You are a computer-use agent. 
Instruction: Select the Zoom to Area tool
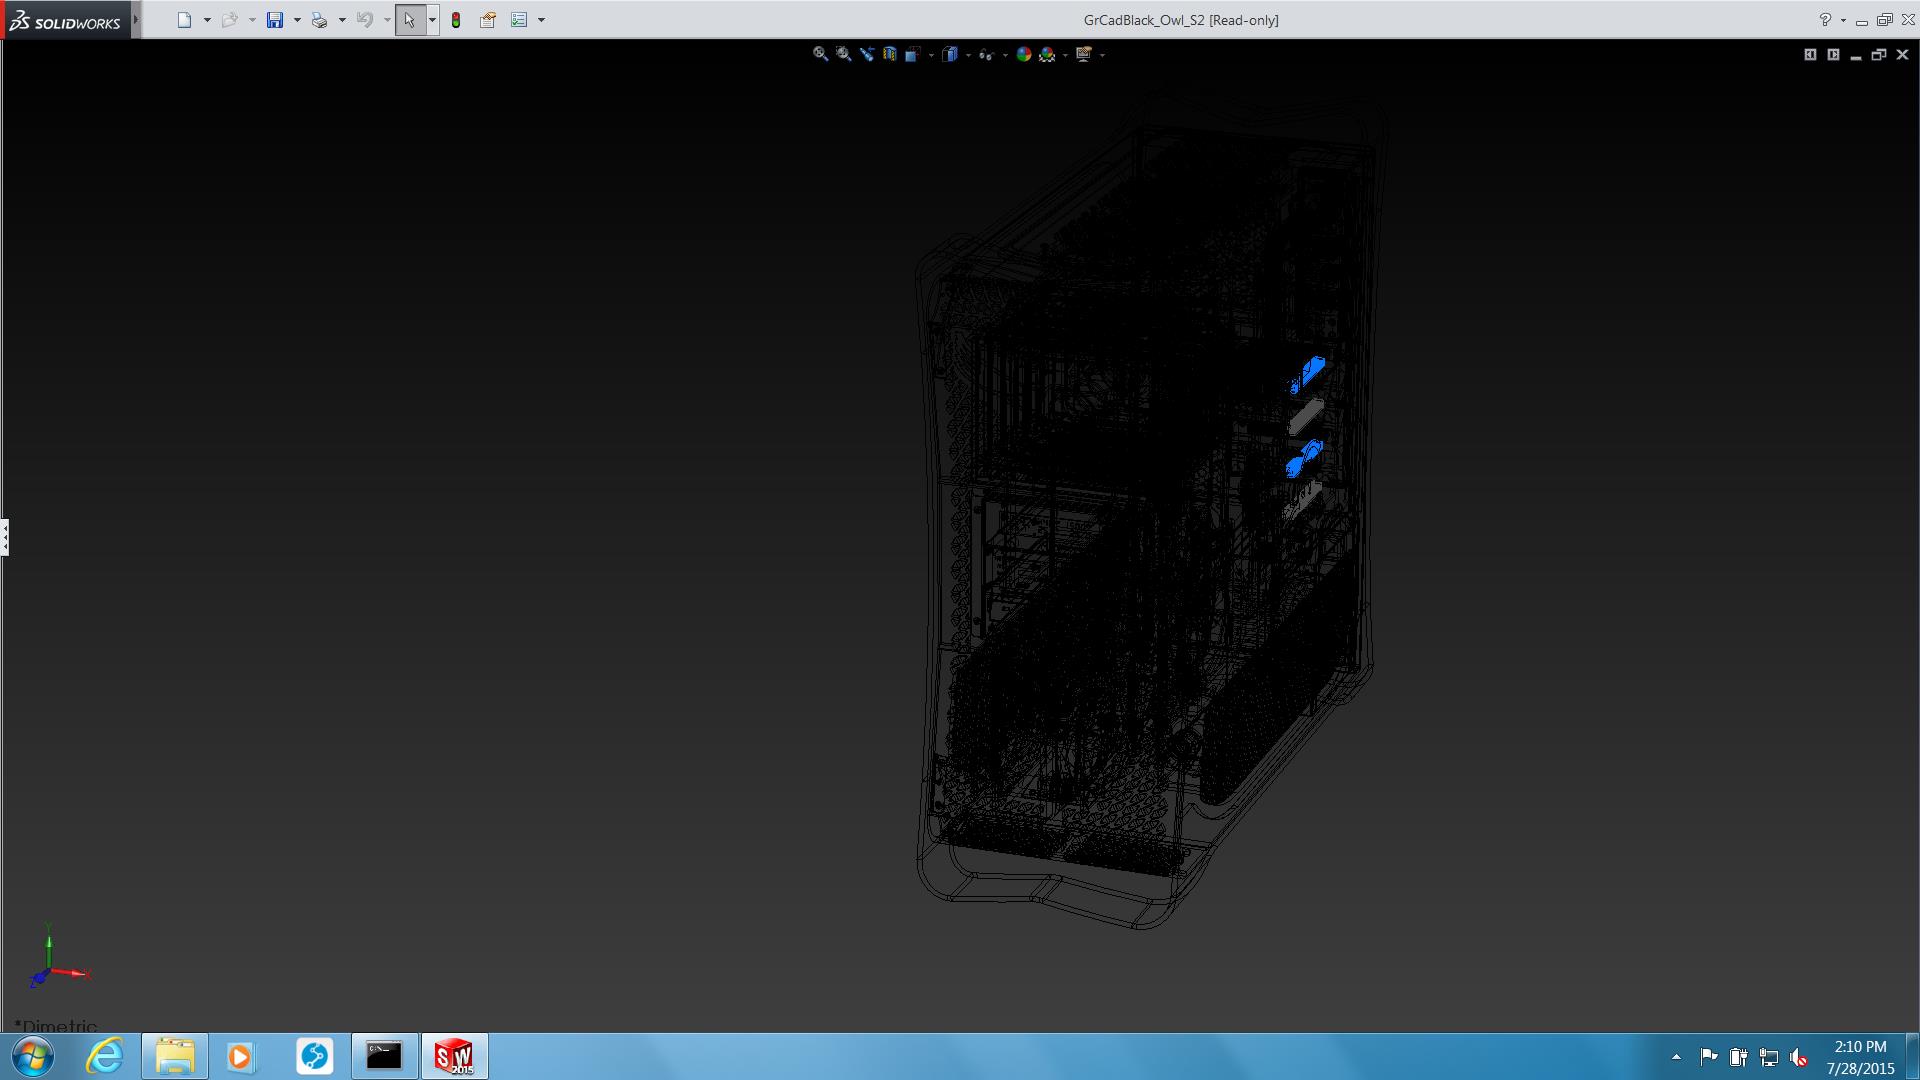(843, 54)
